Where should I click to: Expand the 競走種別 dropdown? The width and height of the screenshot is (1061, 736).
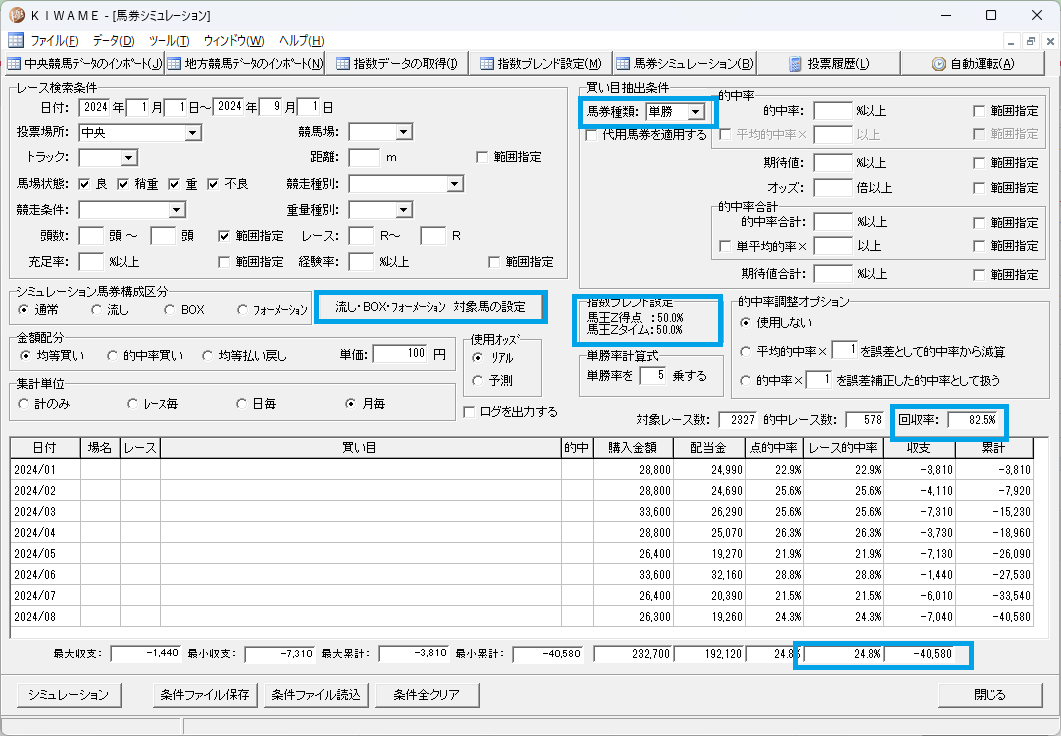click(455, 183)
